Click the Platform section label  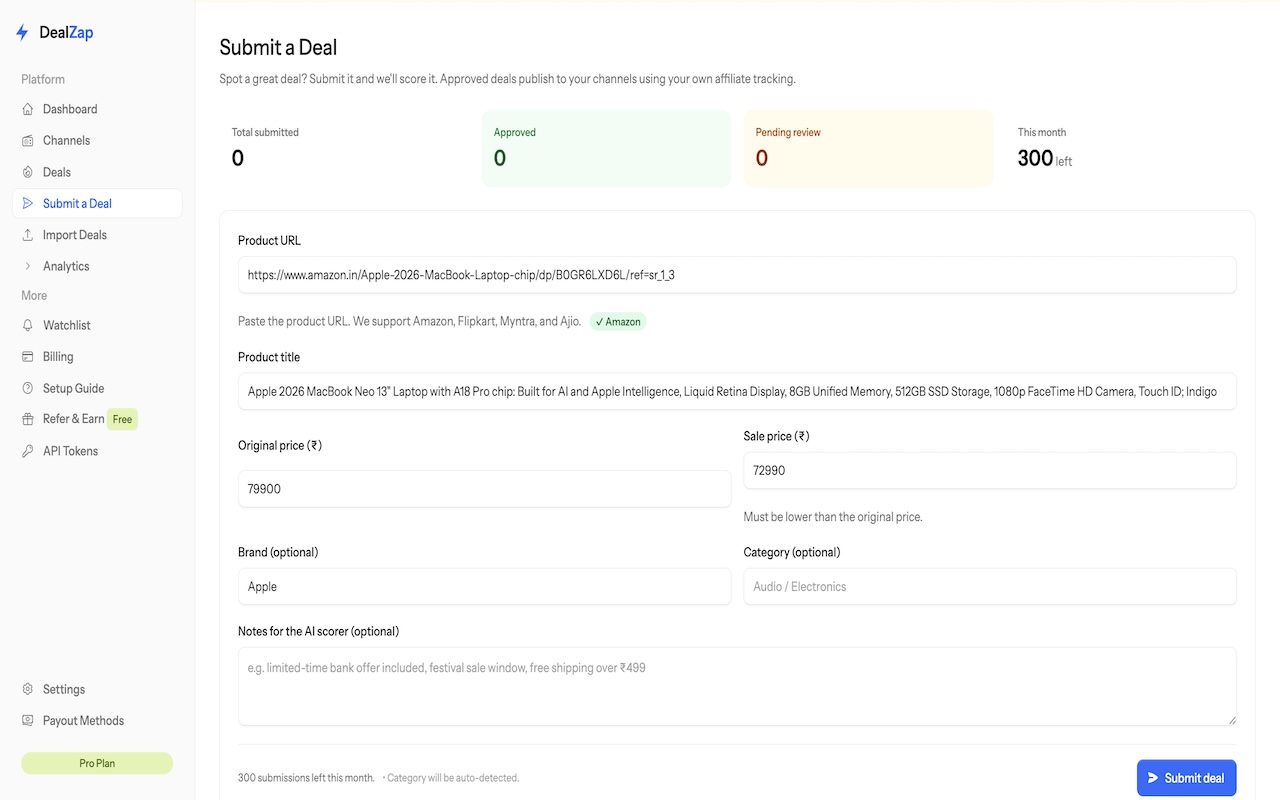click(43, 79)
